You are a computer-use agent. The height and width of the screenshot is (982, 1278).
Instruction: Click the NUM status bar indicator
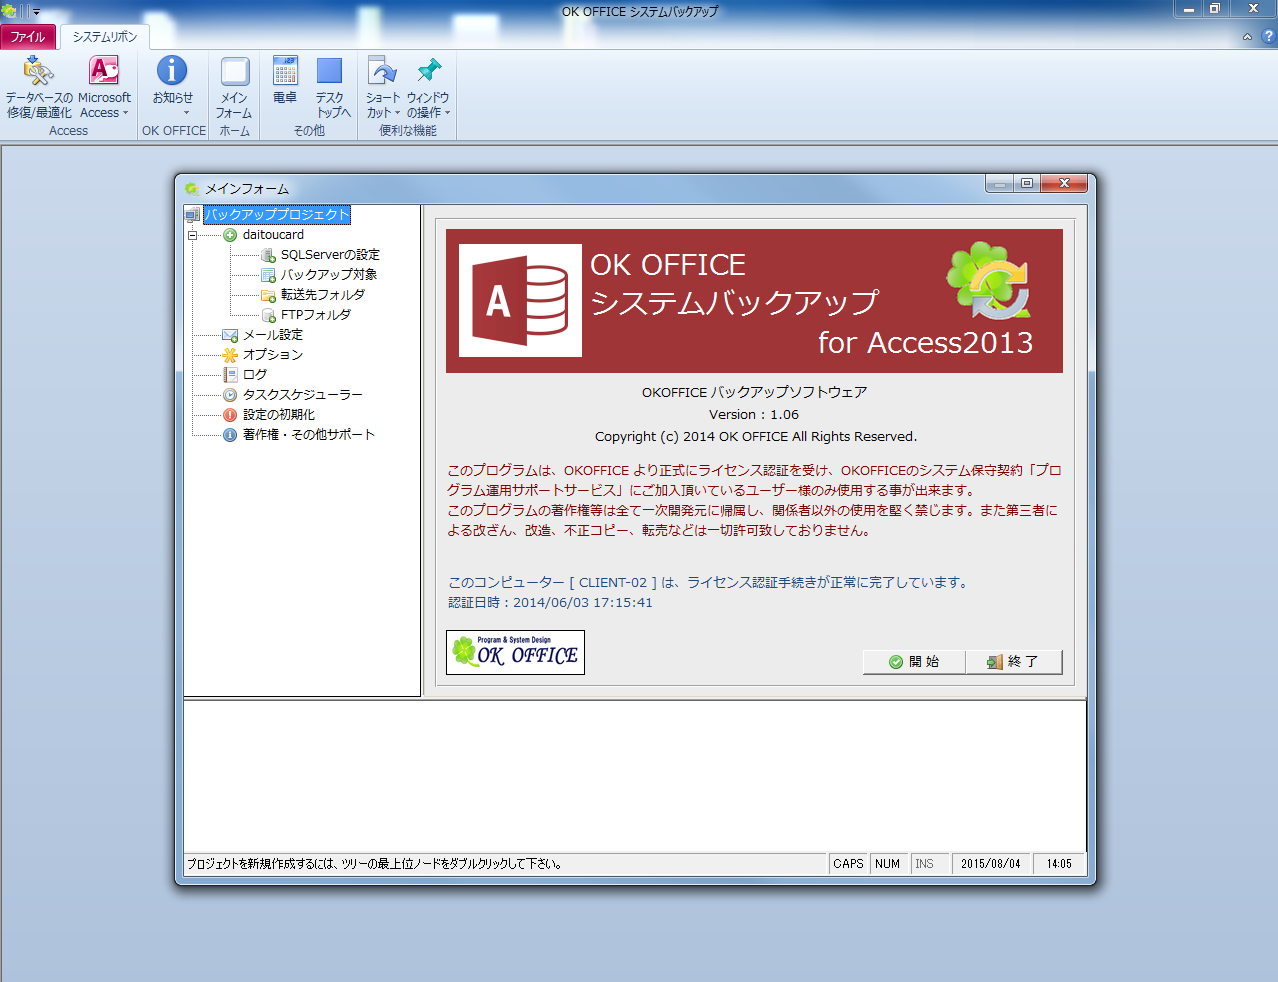(x=887, y=864)
